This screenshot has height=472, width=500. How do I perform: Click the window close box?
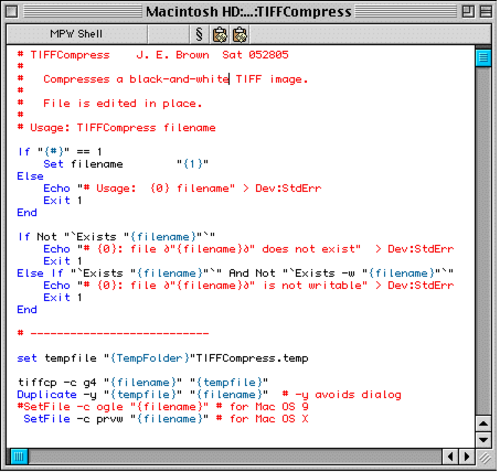[x=12, y=12]
